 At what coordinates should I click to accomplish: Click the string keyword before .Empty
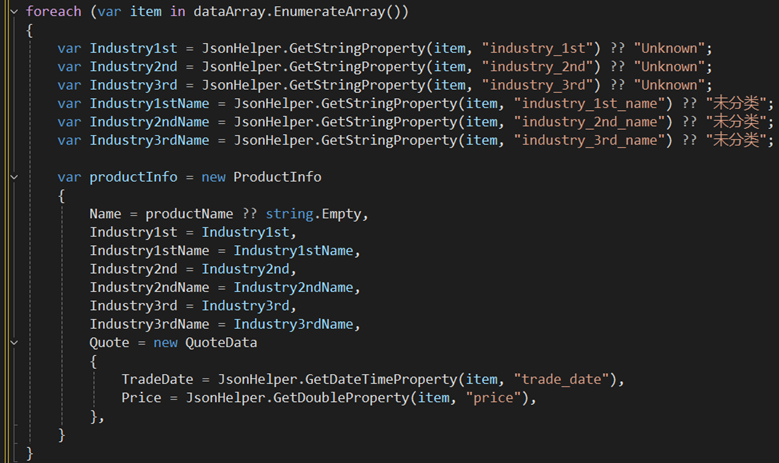tap(289, 214)
